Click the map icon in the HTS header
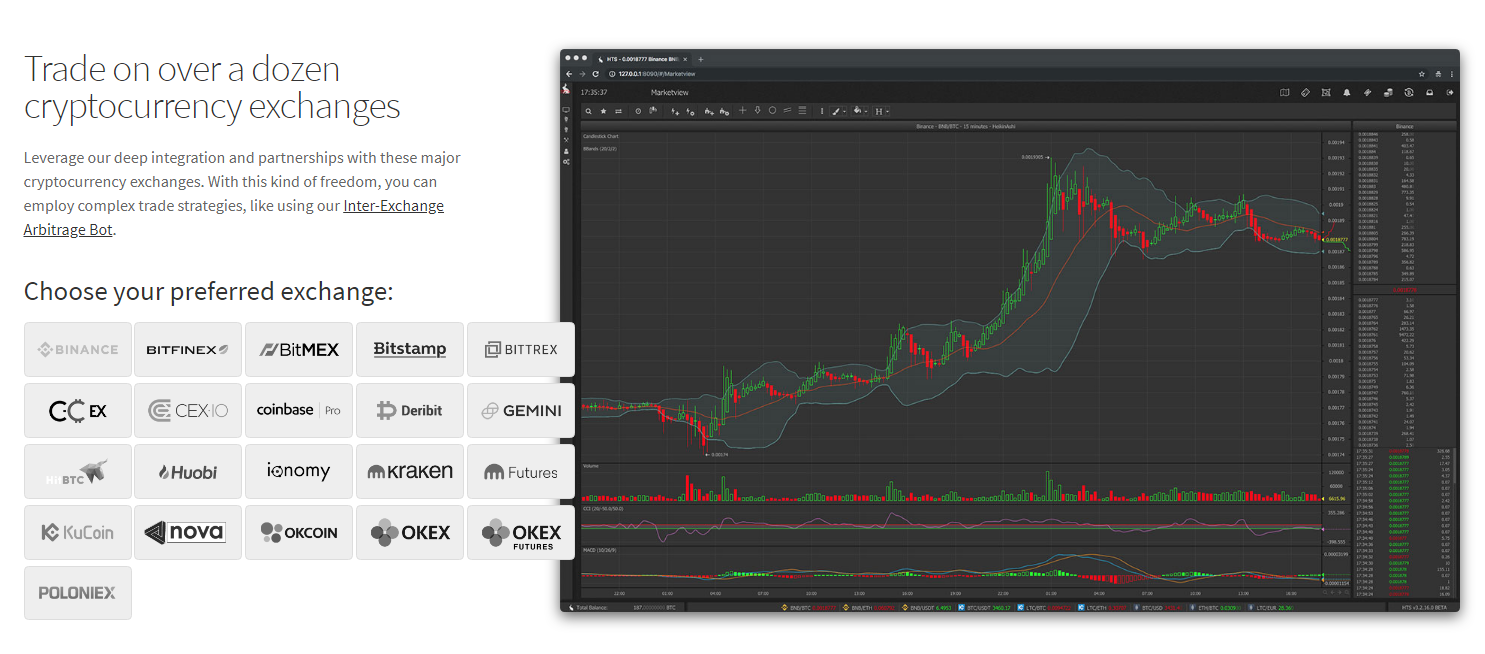The width and height of the screenshot is (1485, 654). click(x=1285, y=92)
